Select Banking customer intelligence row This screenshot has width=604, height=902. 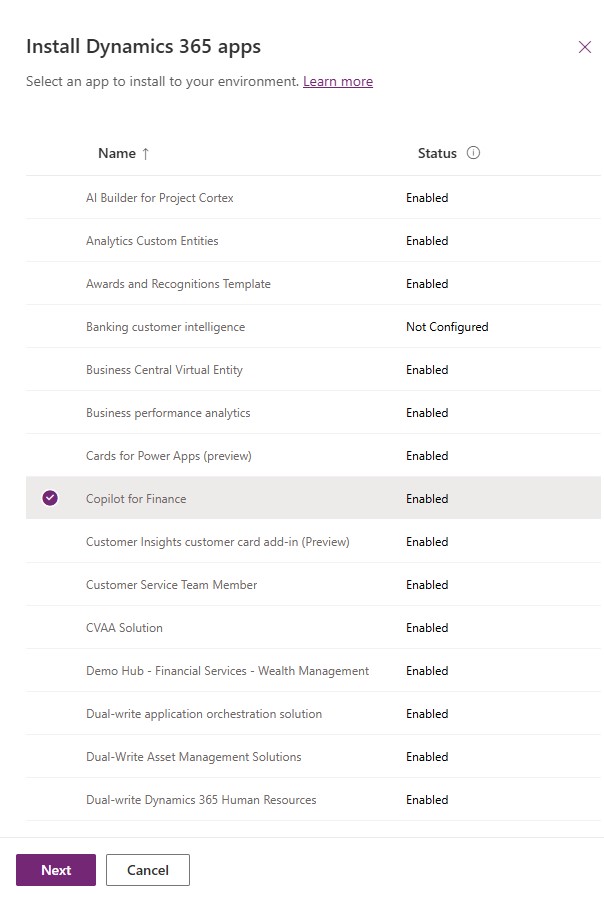[314, 327]
